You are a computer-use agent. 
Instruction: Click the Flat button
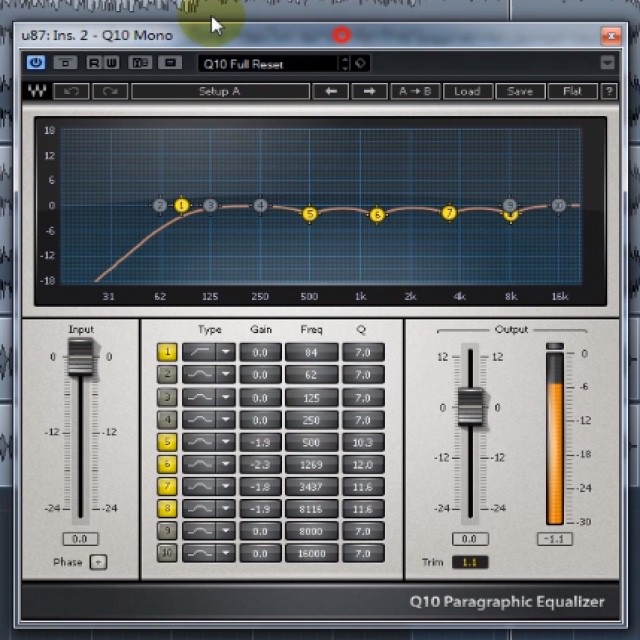tap(572, 91)
